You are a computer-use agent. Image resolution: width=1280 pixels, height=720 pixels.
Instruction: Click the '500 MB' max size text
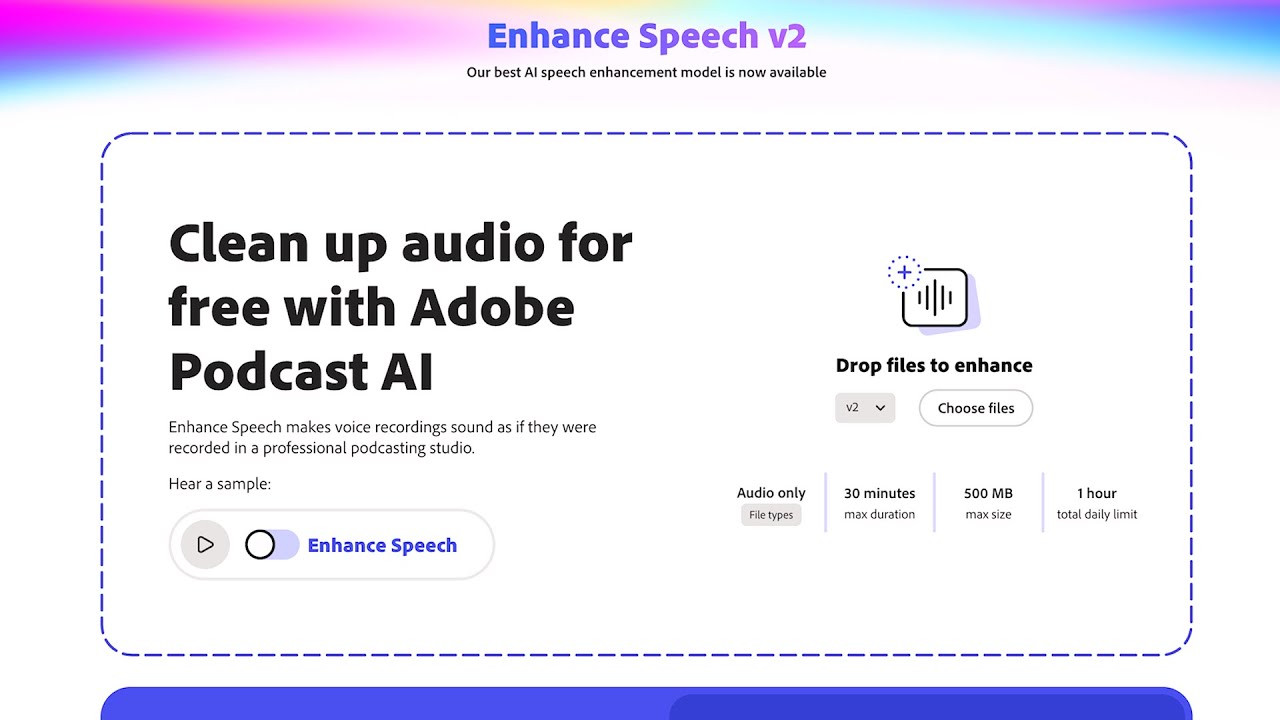pos(988,493)
